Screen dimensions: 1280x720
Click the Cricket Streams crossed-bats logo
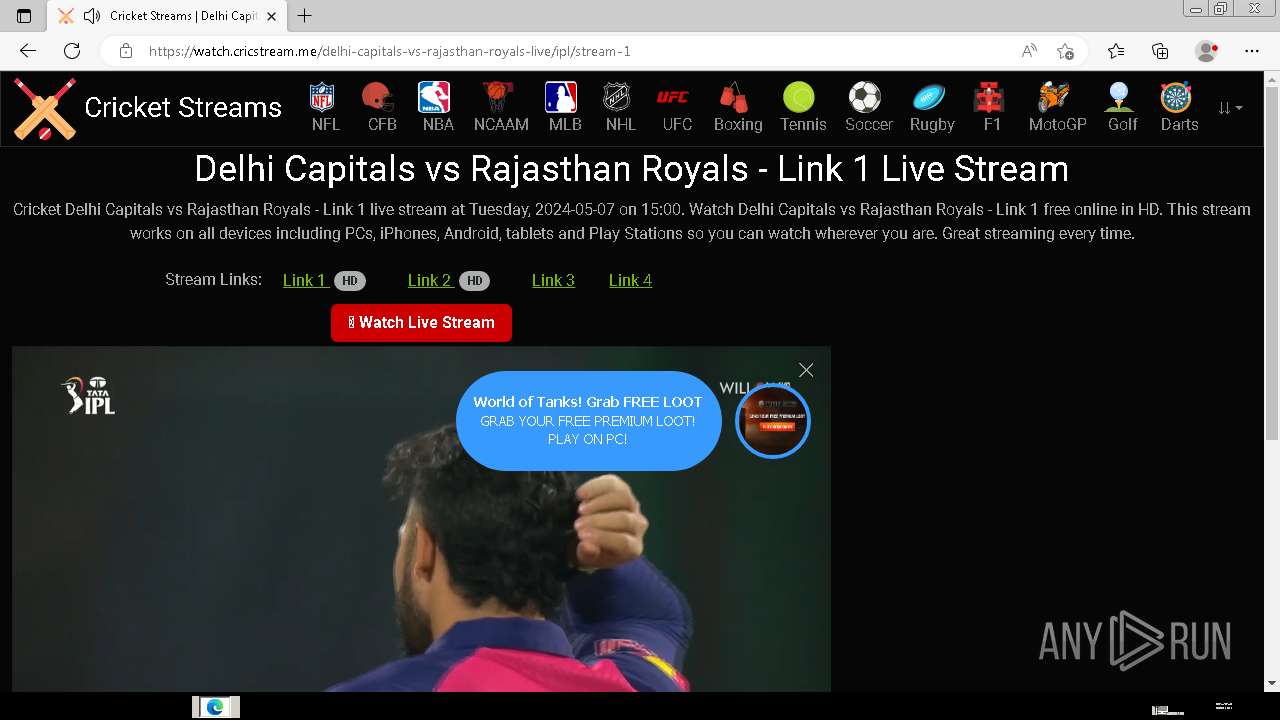(45, 108)
